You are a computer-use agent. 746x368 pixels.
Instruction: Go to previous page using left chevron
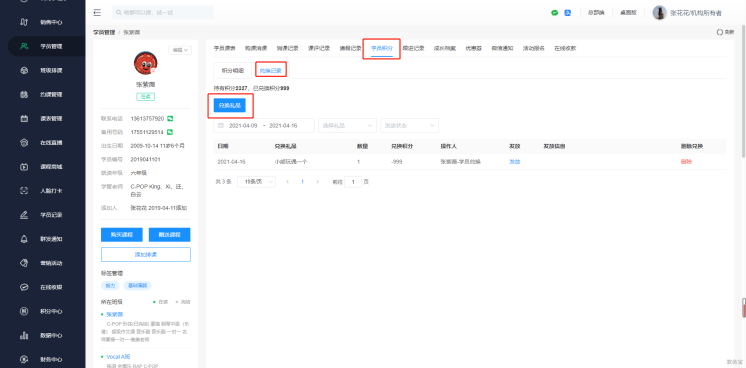(287, 182)
